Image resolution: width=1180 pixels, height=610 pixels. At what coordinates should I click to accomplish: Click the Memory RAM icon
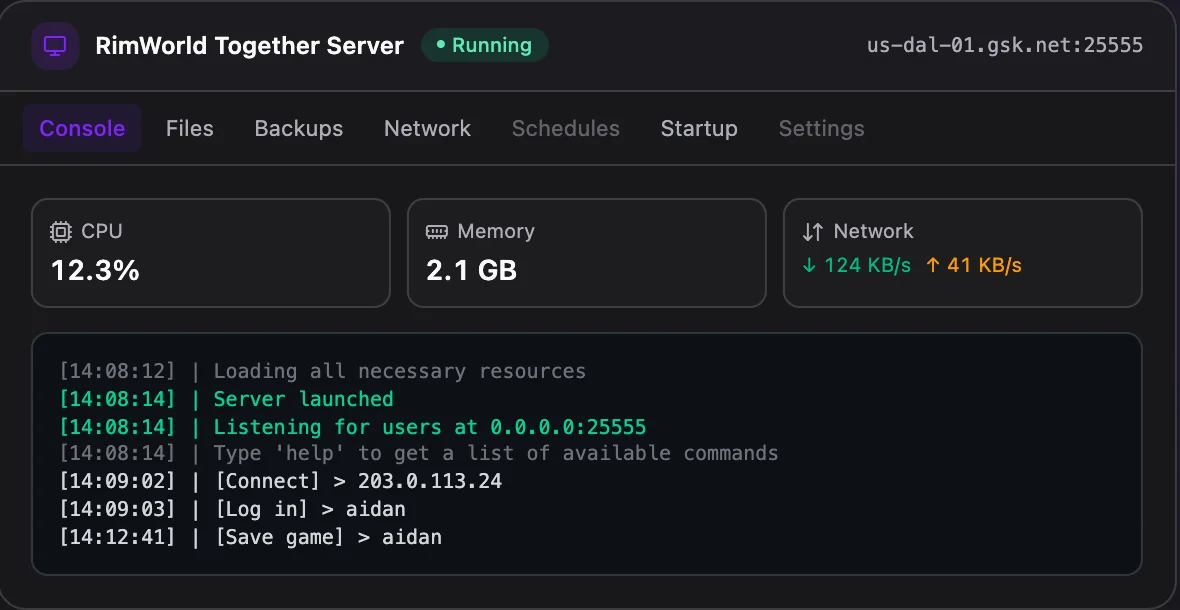click(x=436, y=231)
